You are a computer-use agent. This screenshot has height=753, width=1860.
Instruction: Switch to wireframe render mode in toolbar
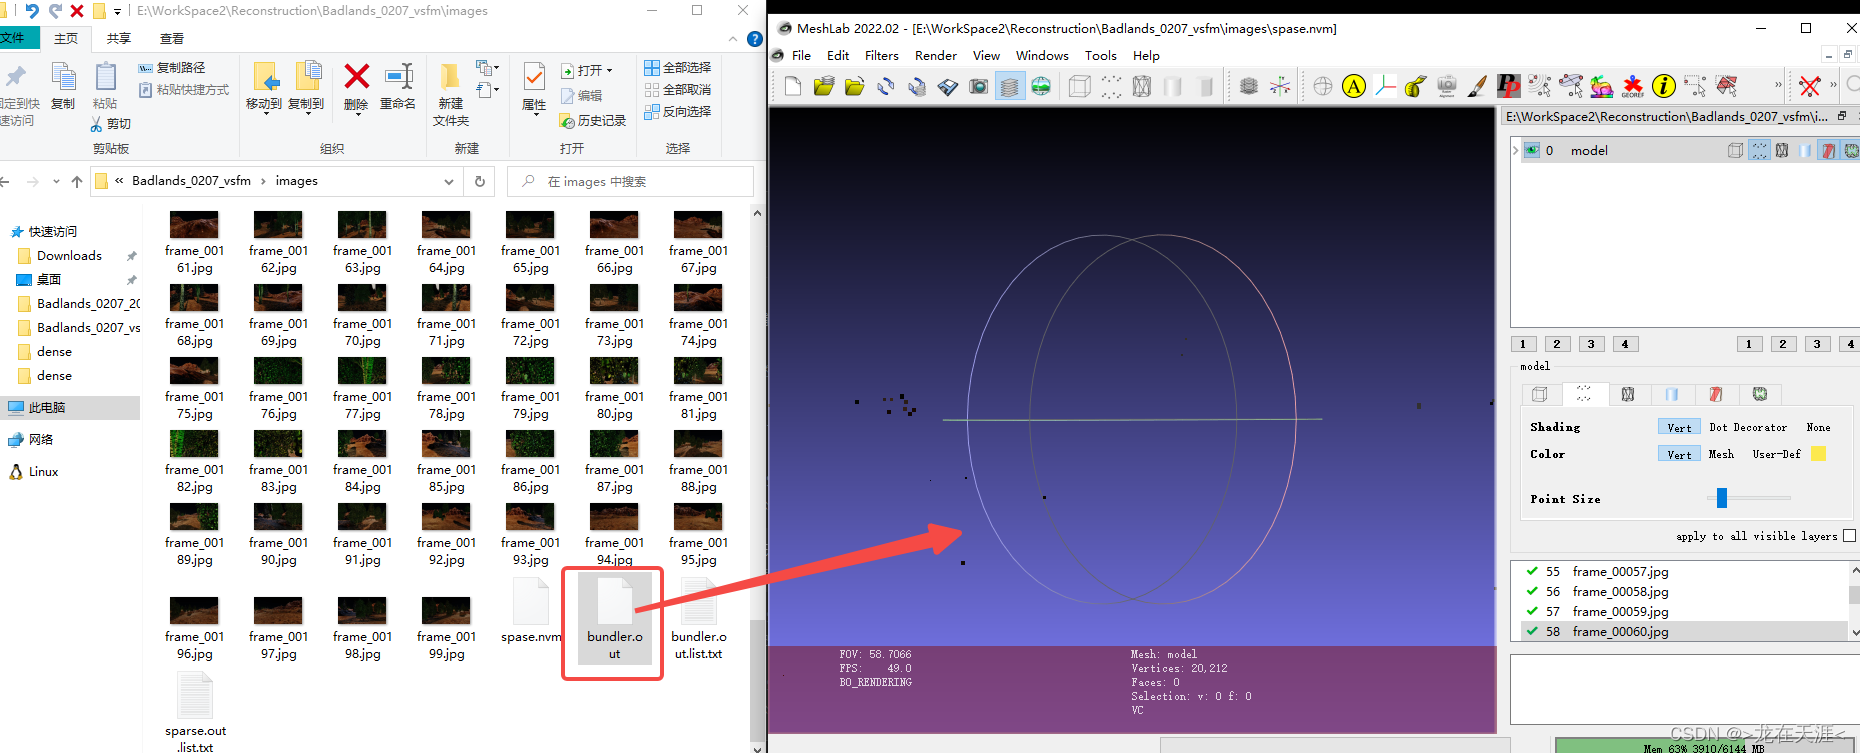click(x=1142, y=86)
